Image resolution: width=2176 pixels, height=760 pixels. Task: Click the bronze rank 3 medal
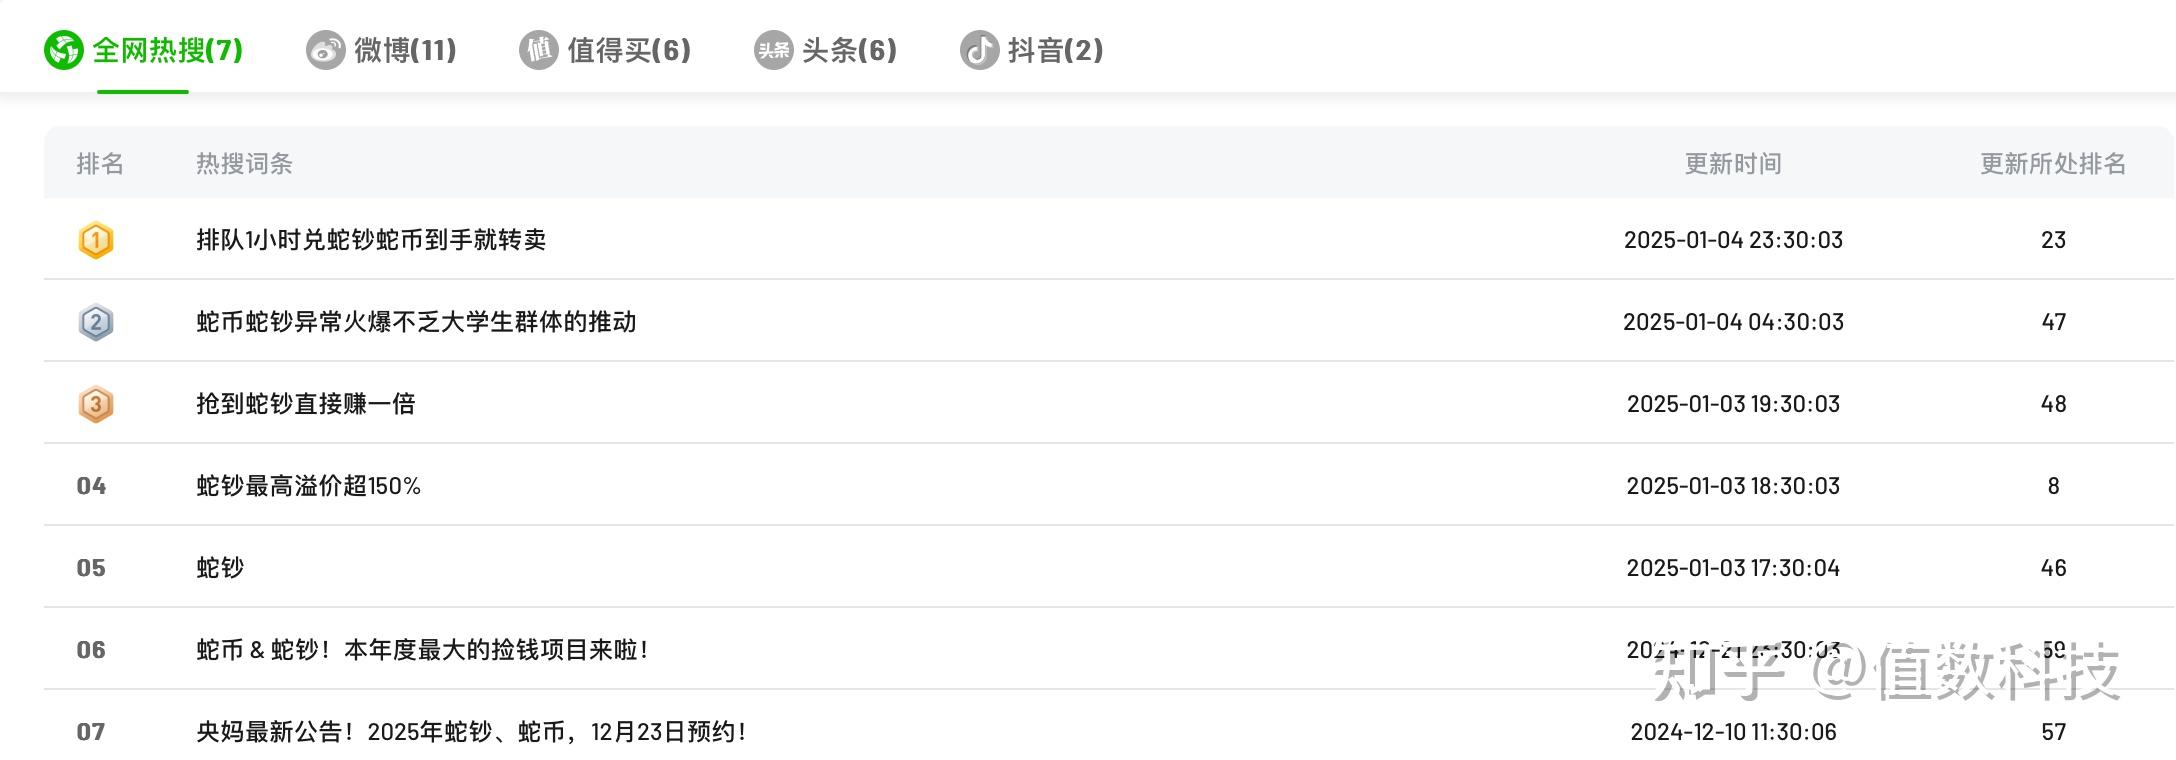pyautogui.click(x=96, y=404)
